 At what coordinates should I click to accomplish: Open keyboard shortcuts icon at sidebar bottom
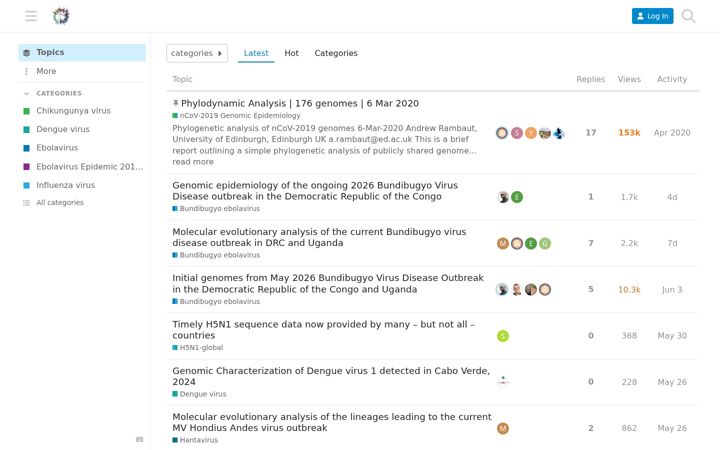140,439
